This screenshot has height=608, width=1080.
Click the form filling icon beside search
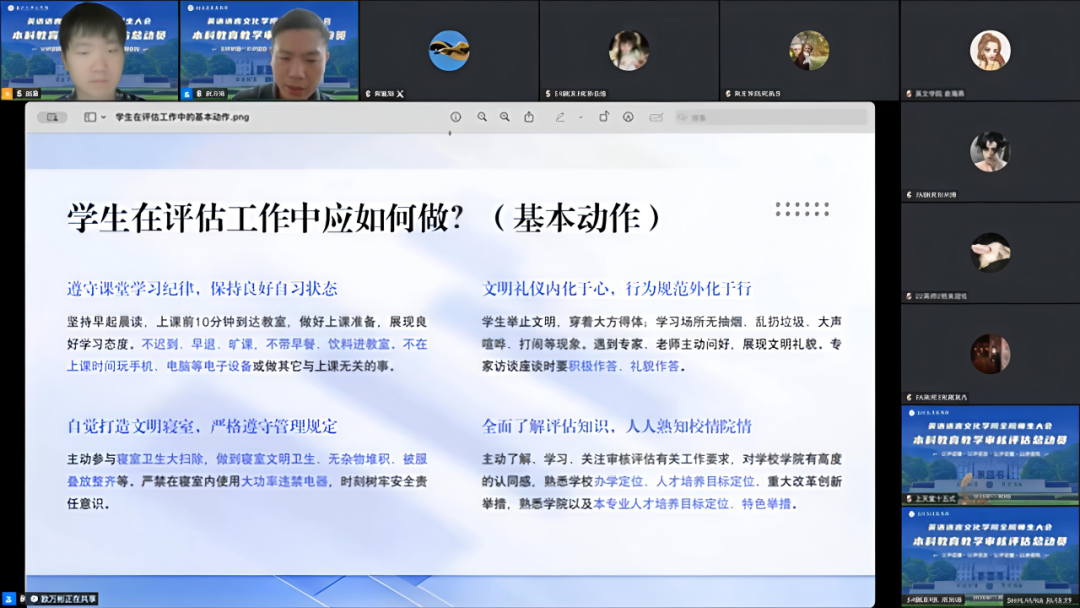point(656,117)
